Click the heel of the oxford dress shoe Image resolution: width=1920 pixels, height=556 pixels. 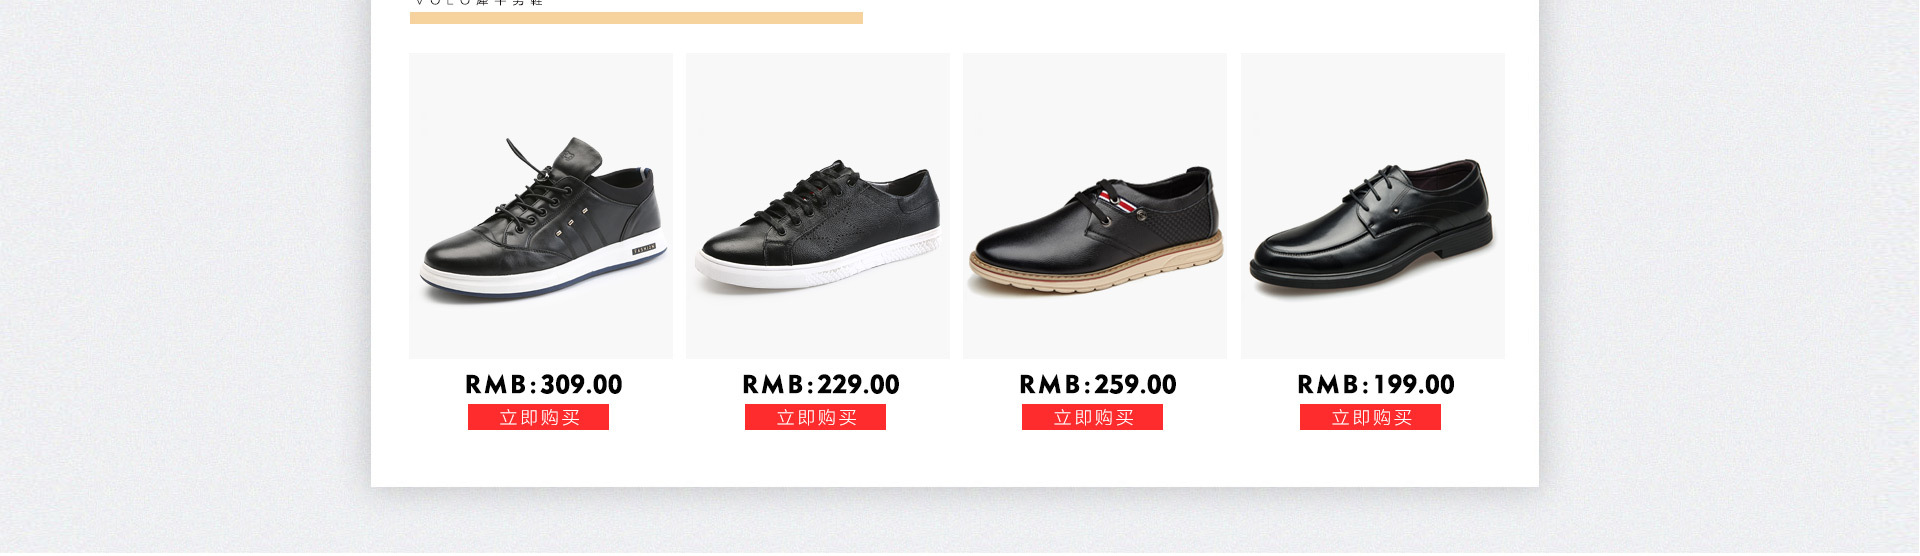tap(1469, 245)
